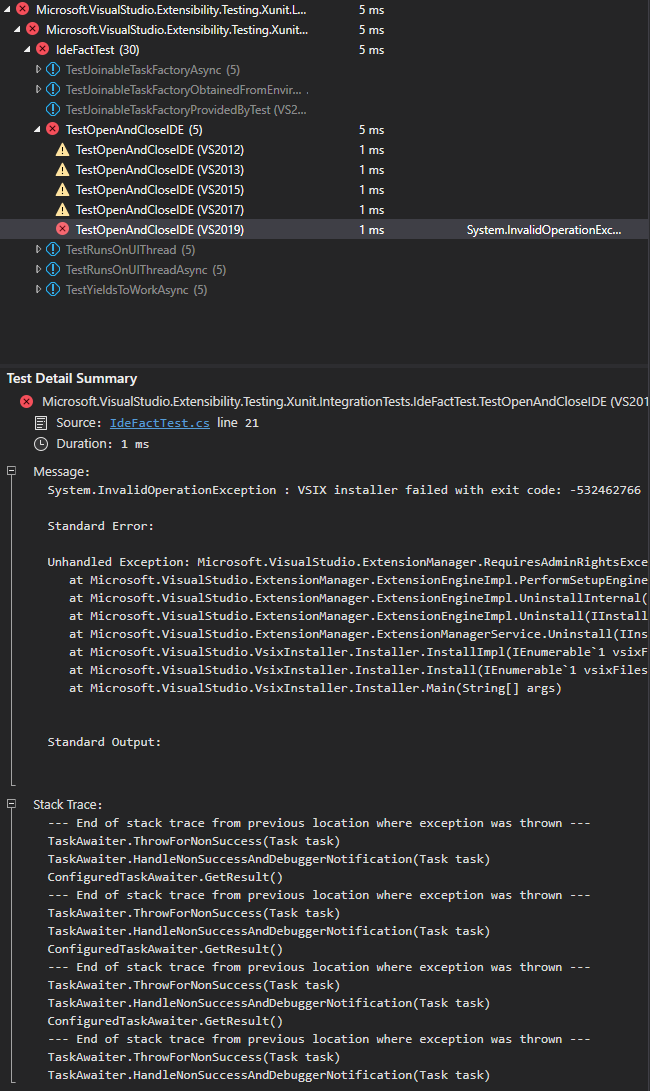Click the Test Detail Summary heading
This screenshot has height=1091, width=650.
72,379
